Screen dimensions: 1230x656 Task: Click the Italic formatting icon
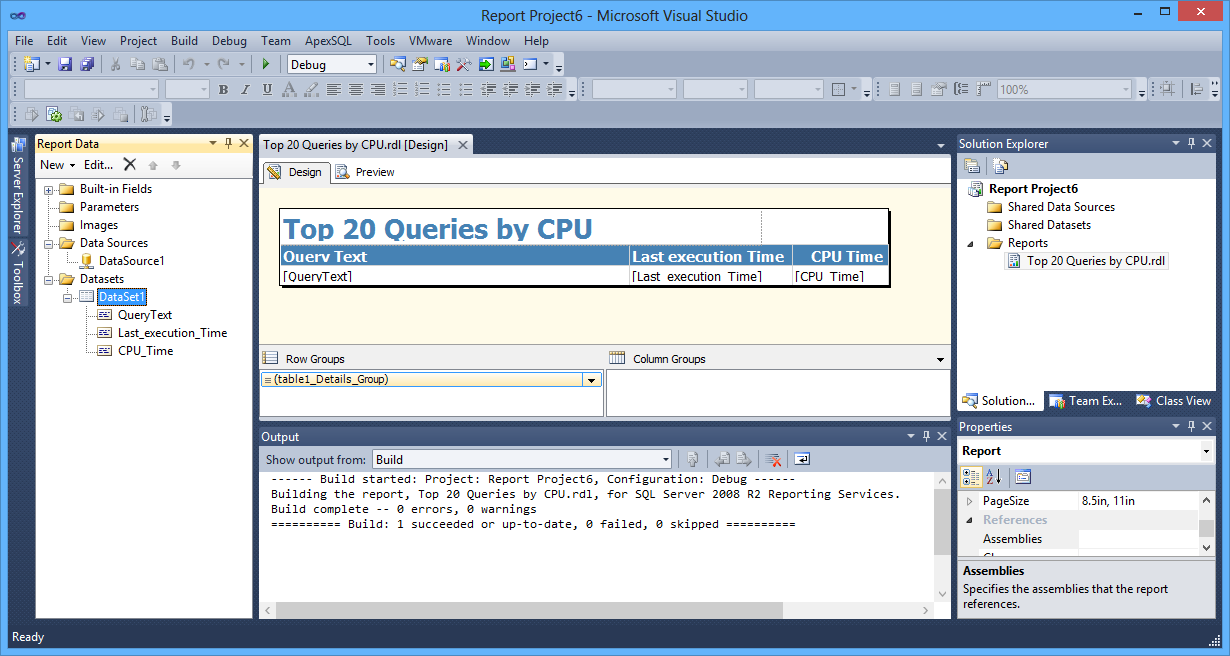pyautogui.click(x=245, y=89)
